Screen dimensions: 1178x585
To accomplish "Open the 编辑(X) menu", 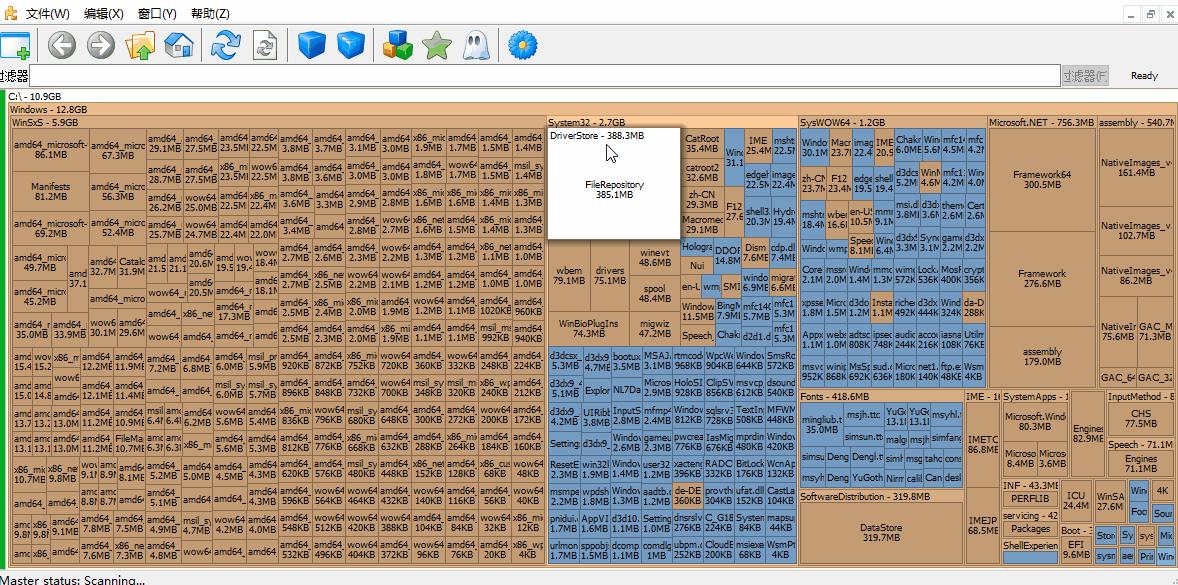I will [x=104, y=14].
